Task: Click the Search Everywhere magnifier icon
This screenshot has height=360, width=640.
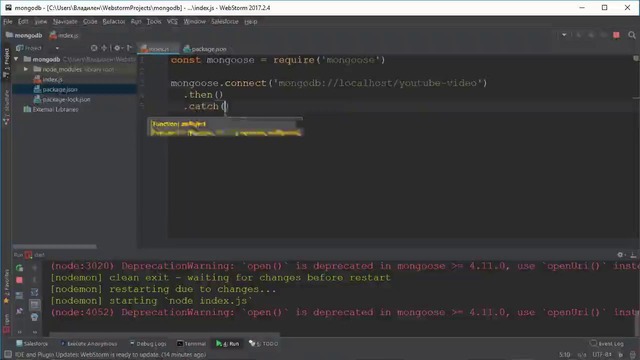Action: coord(632,35)
